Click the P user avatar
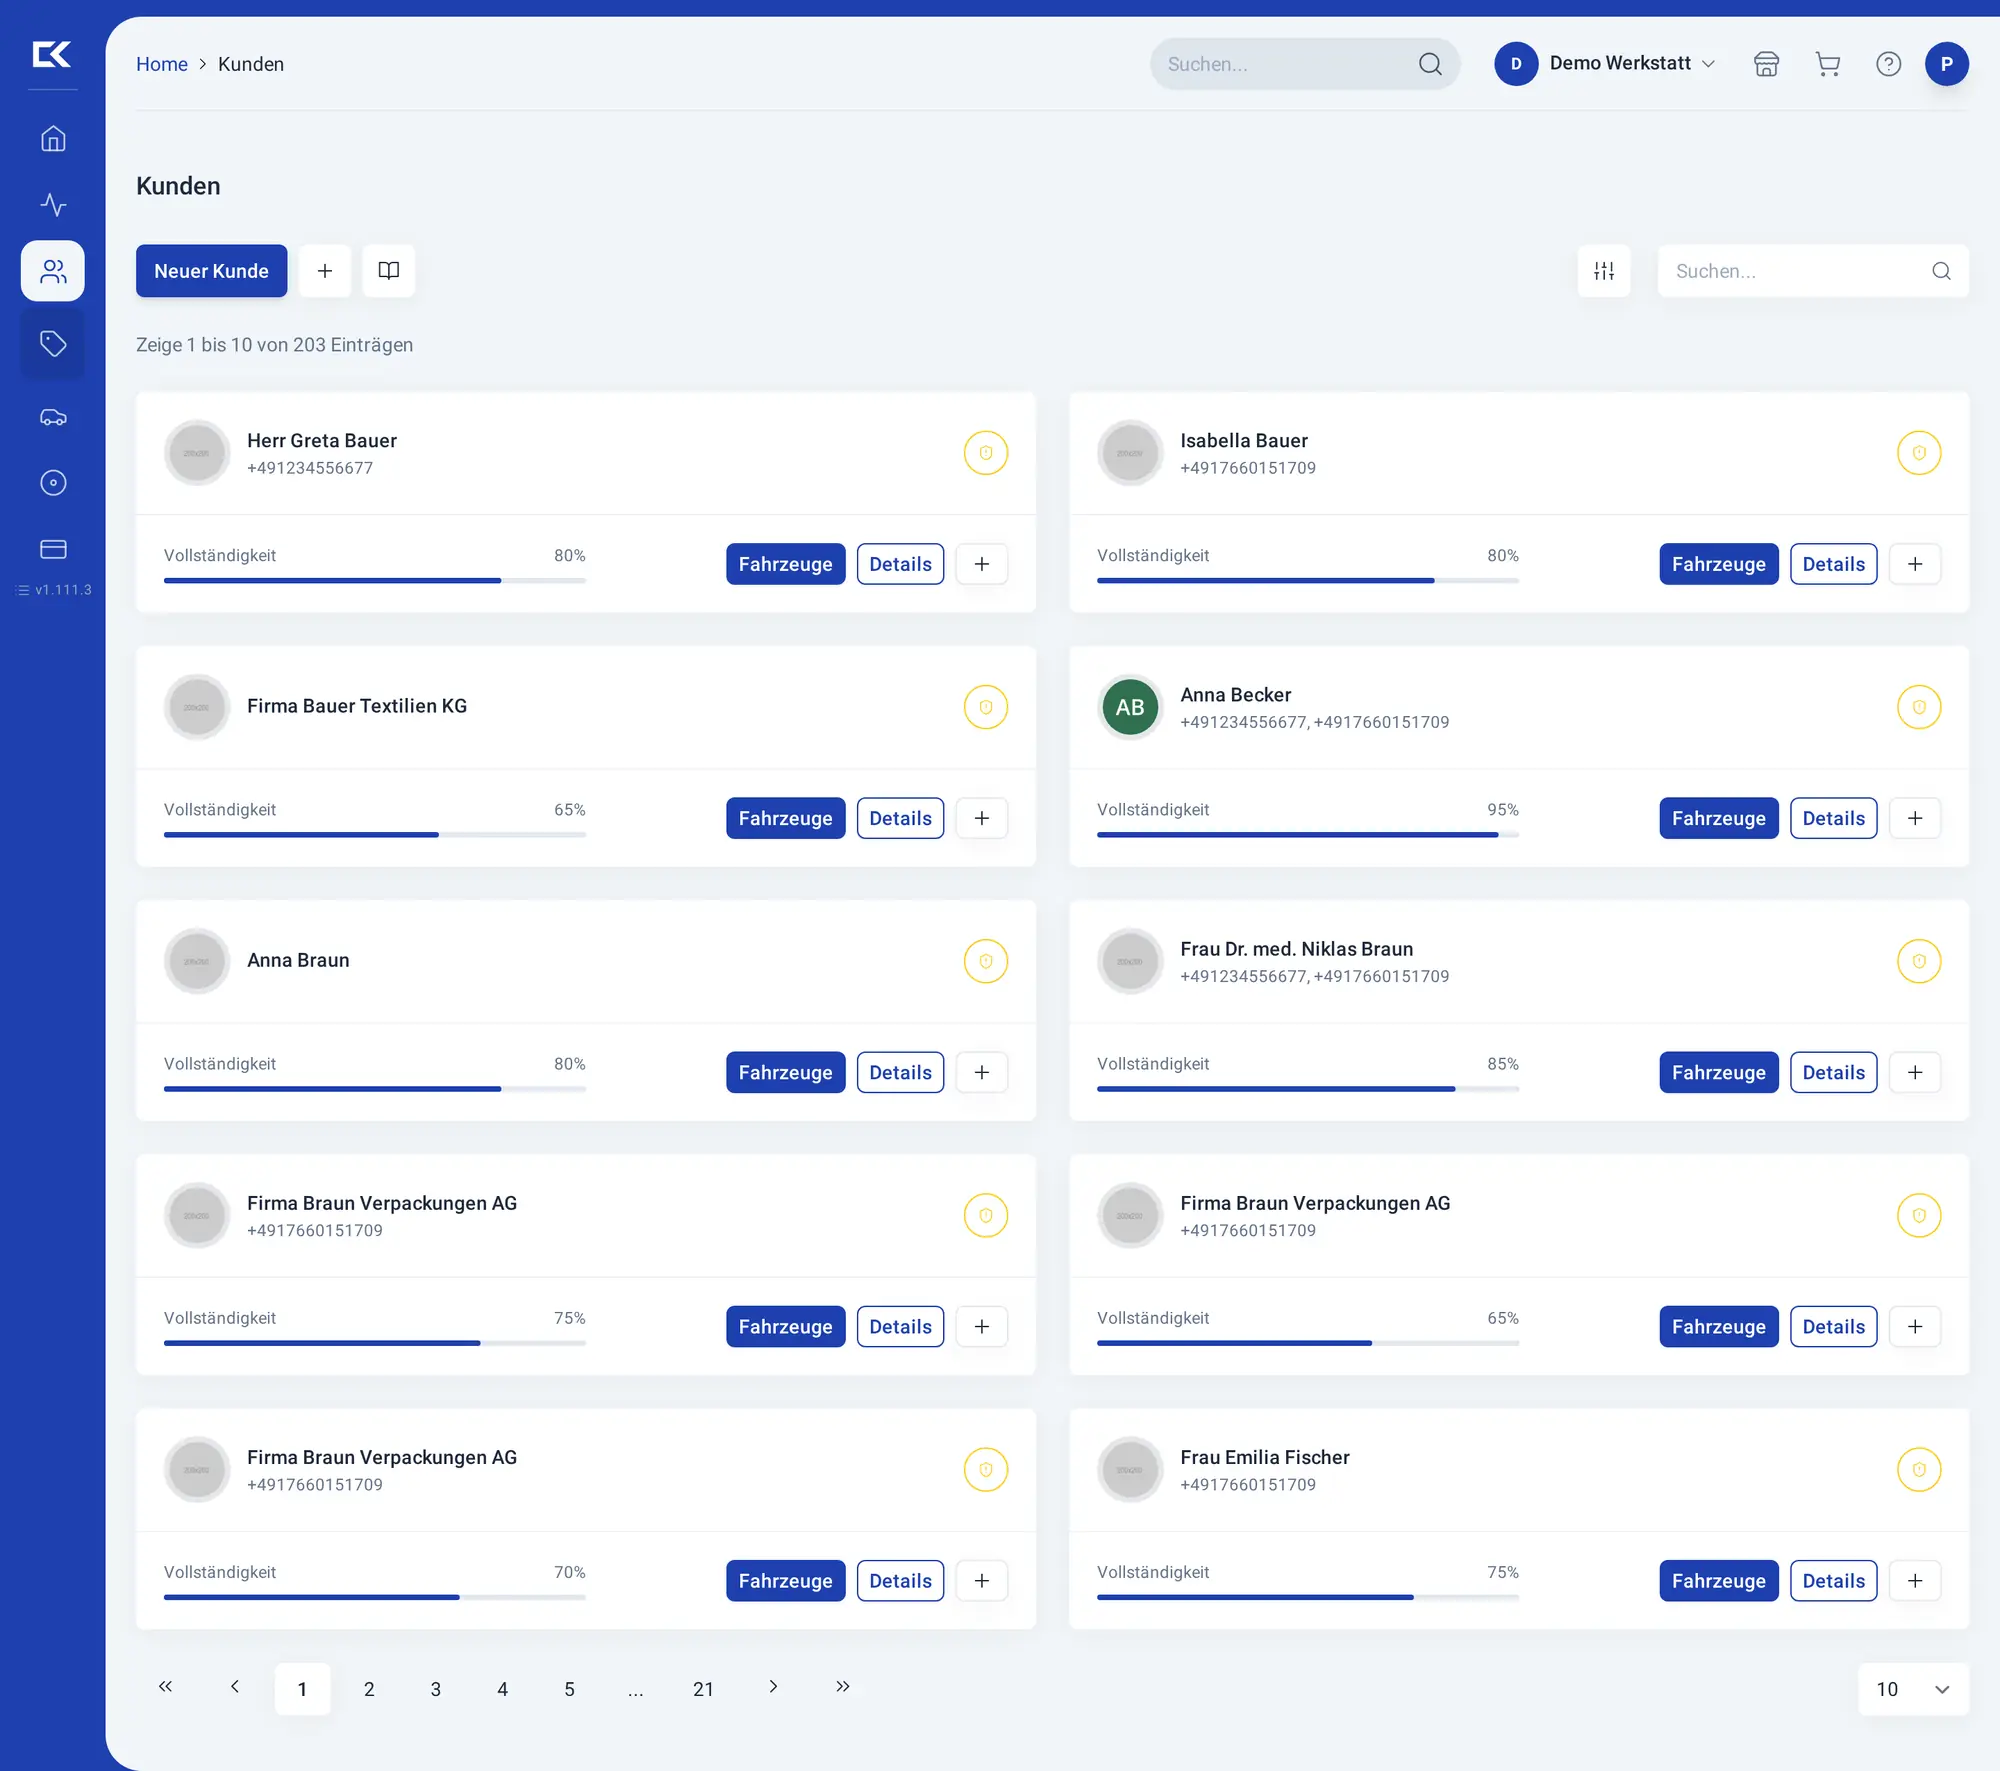The height and width of the screenshot is (1771, 2000). coord(1946,64)
